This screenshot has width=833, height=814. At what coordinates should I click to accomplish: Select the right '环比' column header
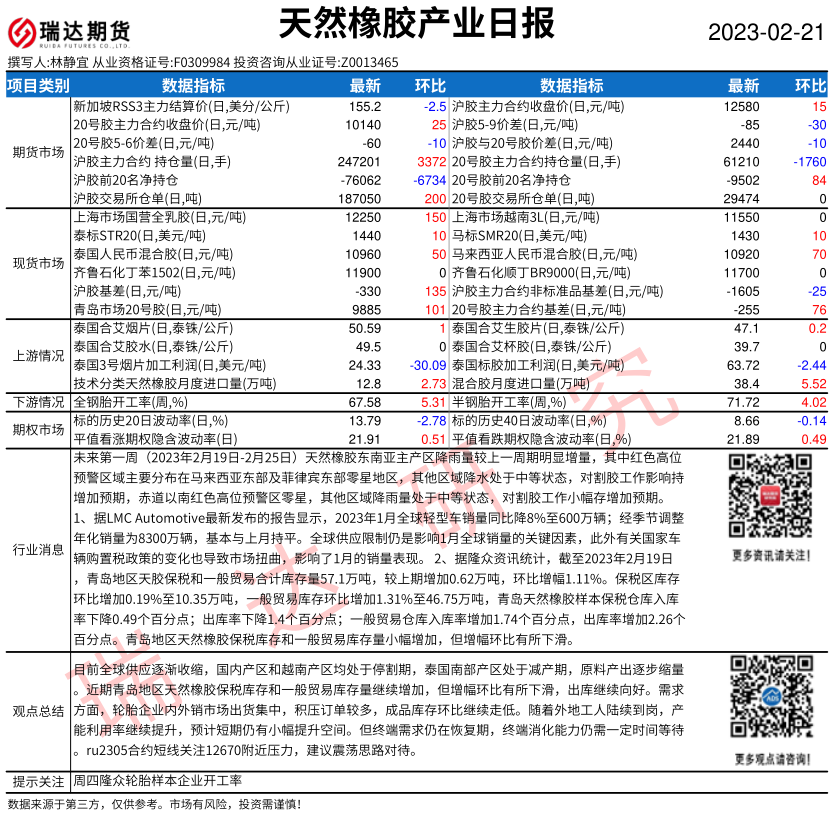(x=808, y=85)
